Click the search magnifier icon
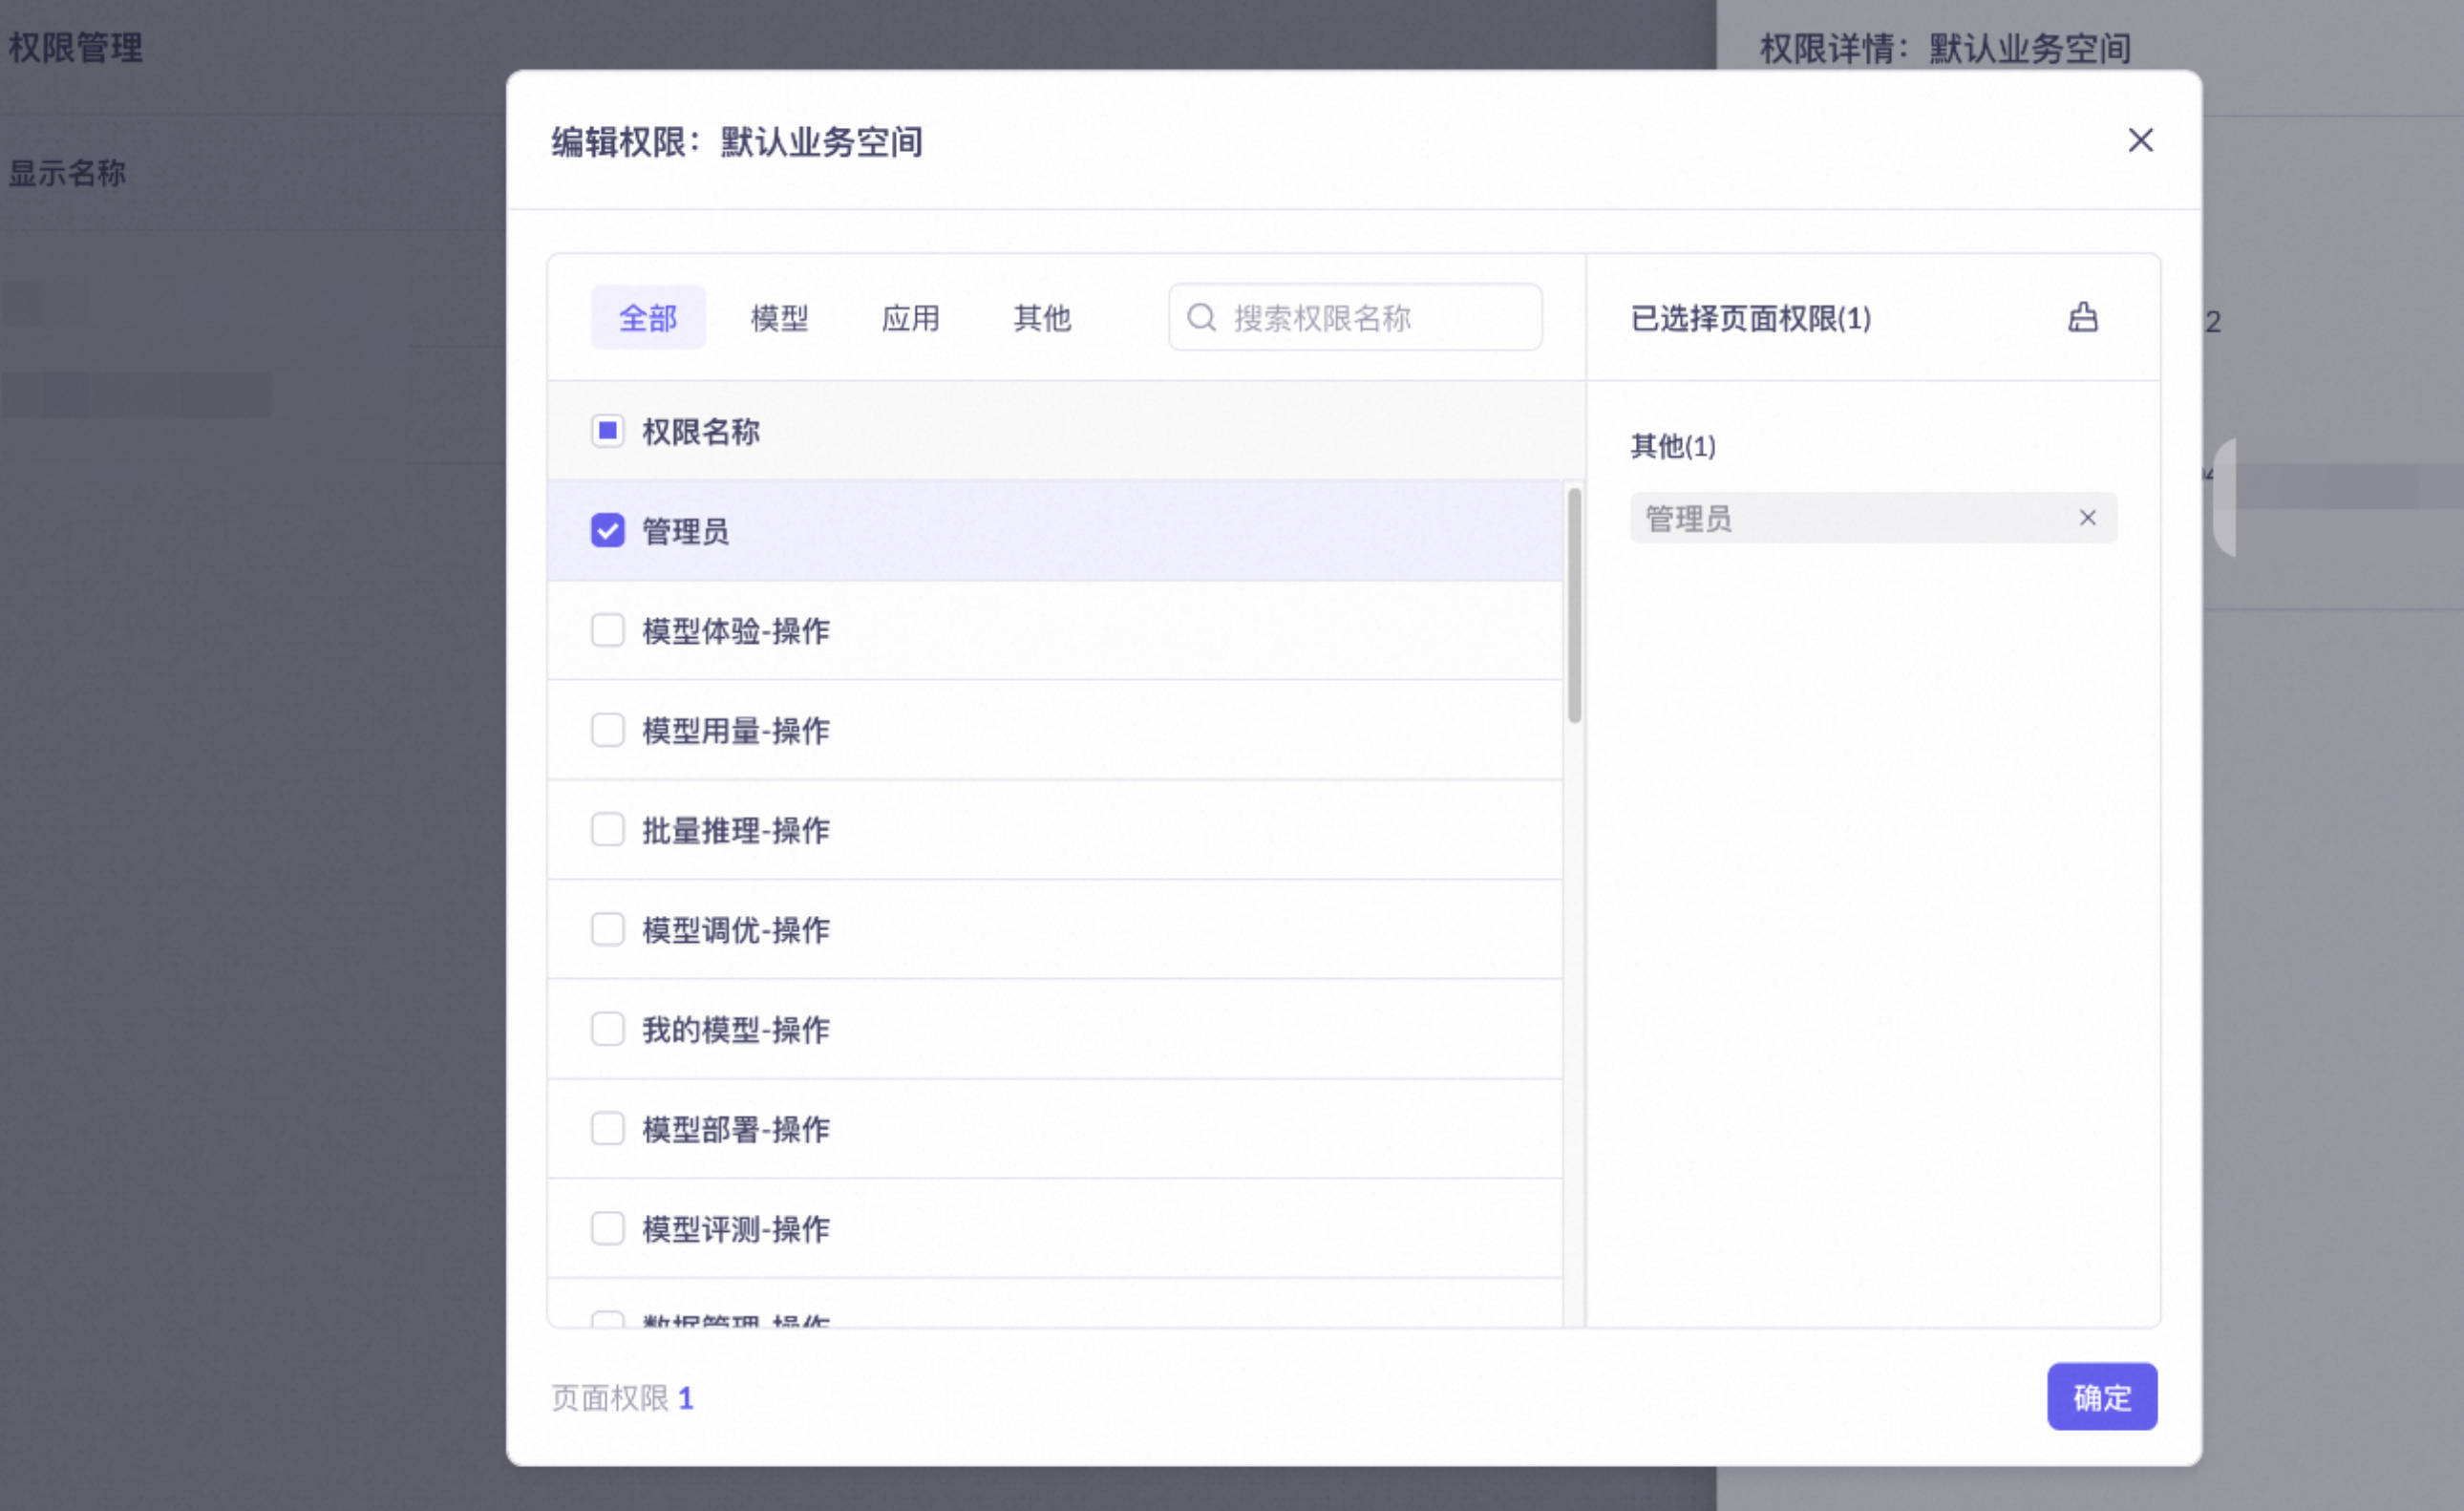Viewport: 2464px width, 1511px height. point(1201,318)
